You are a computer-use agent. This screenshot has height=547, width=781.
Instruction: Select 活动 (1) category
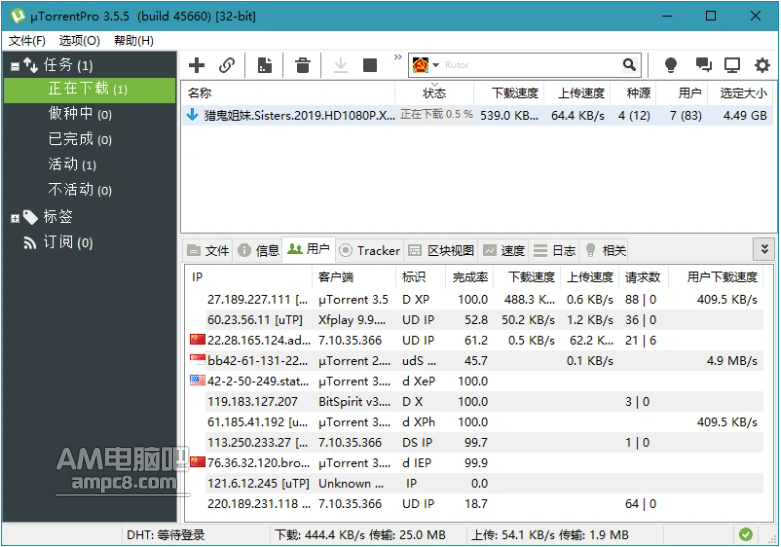tap(72, 164)
